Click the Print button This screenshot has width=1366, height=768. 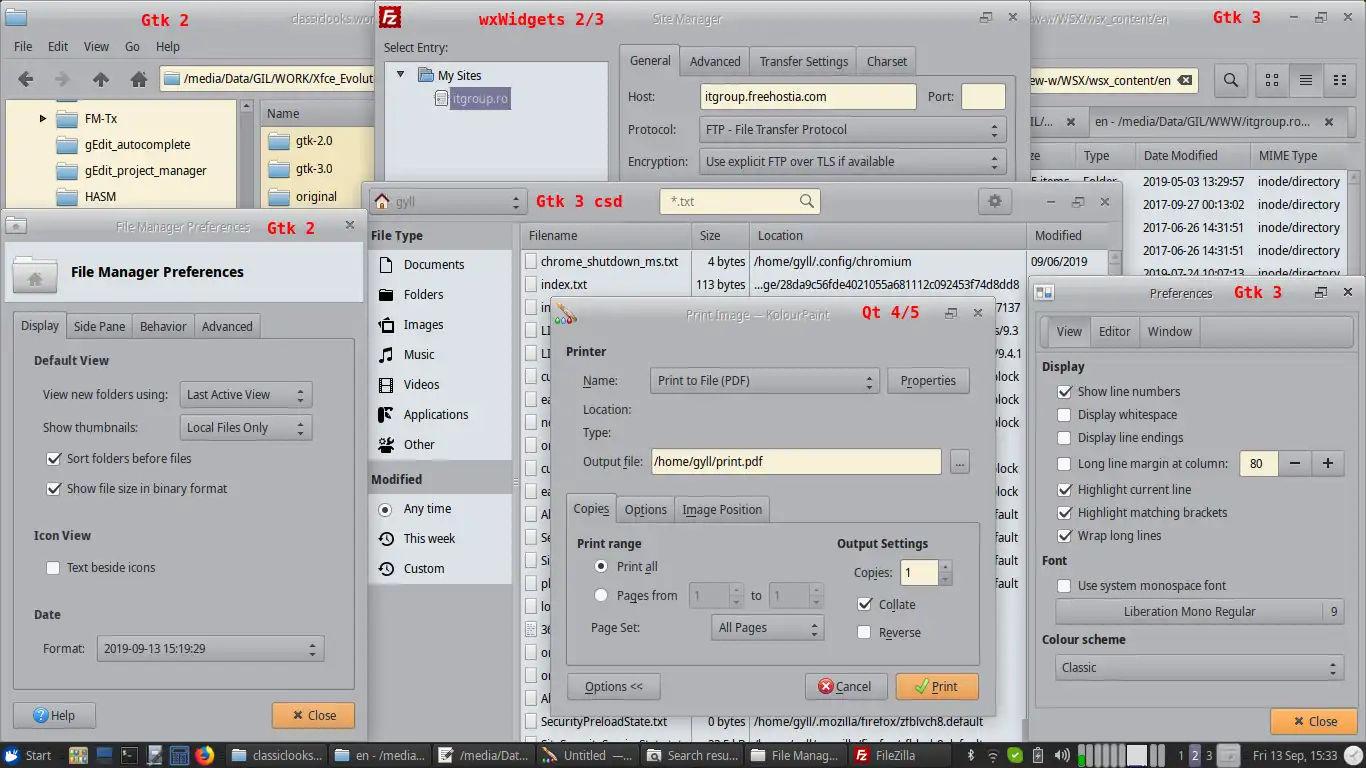point(936,687)
